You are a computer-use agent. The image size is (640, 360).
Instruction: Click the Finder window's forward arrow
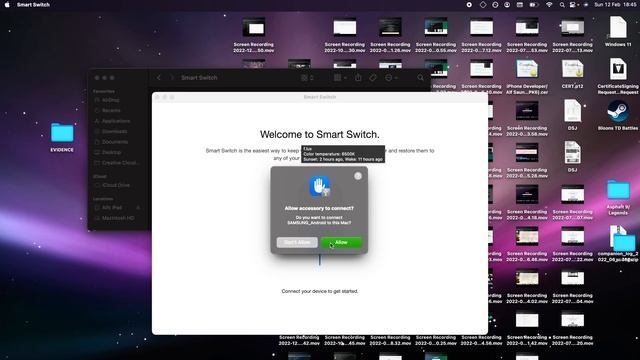[172, 78]
